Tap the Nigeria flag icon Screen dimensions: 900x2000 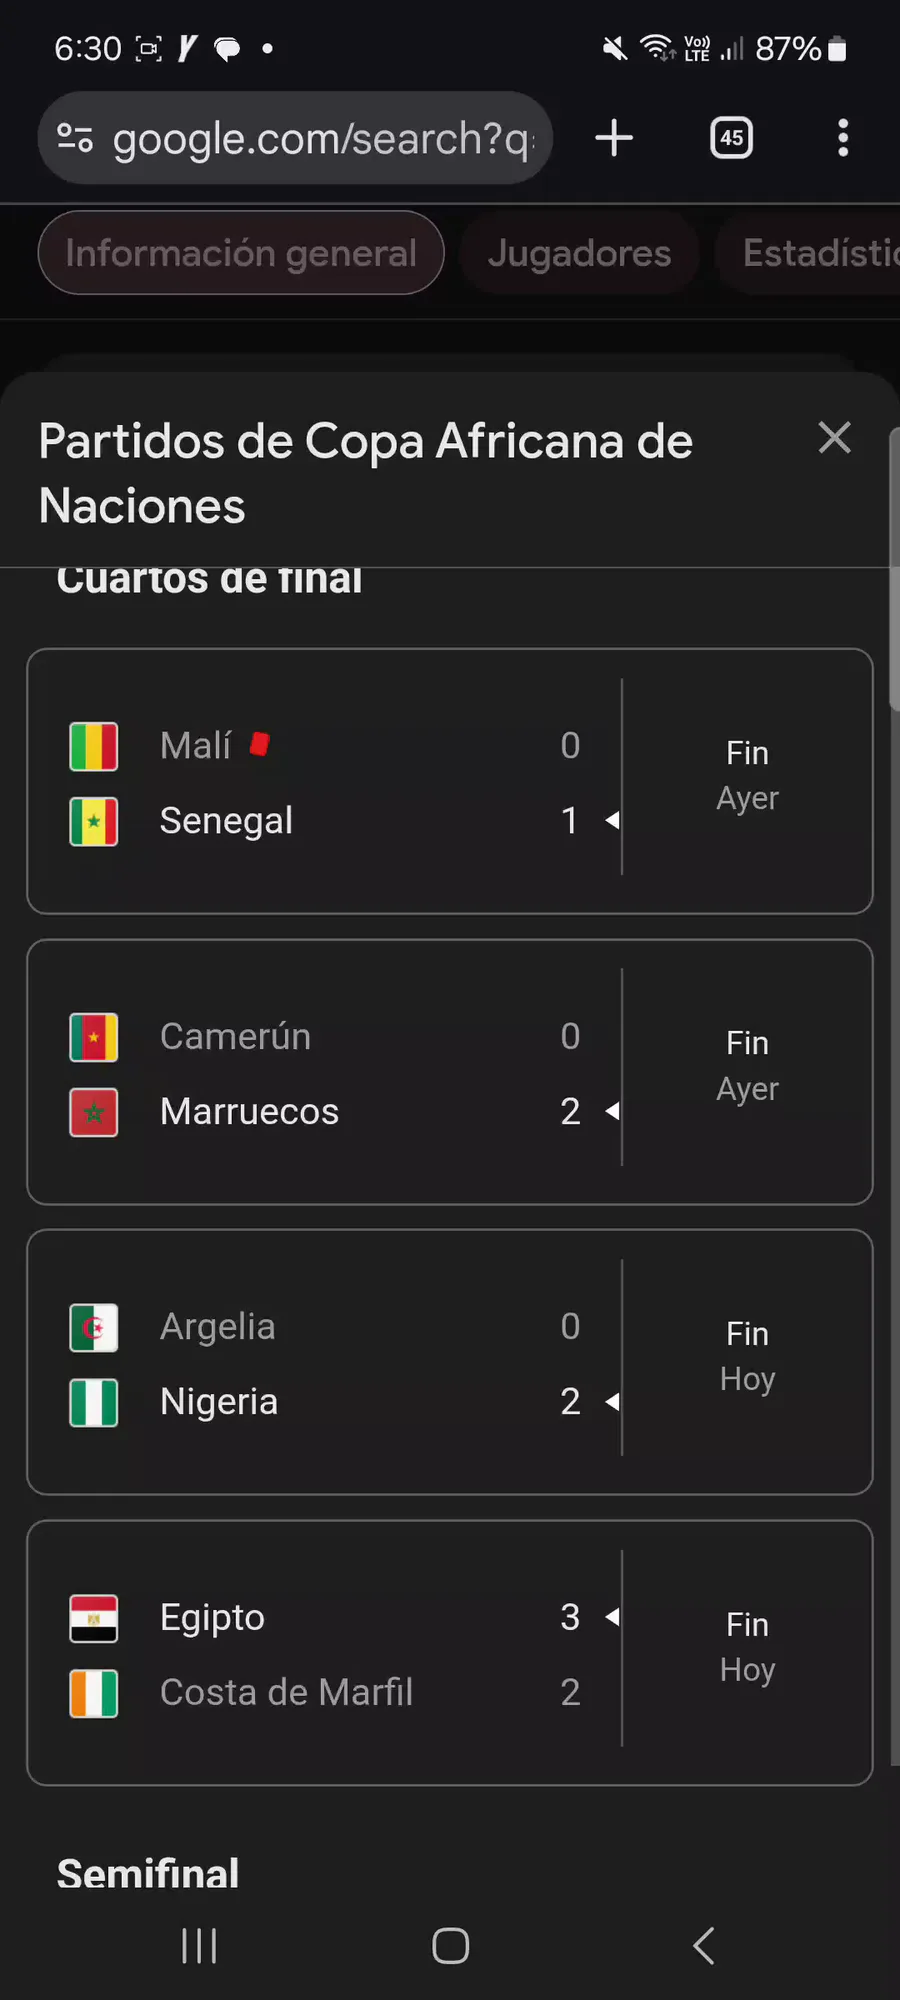pyautogui.click(x=94, y=1403)
